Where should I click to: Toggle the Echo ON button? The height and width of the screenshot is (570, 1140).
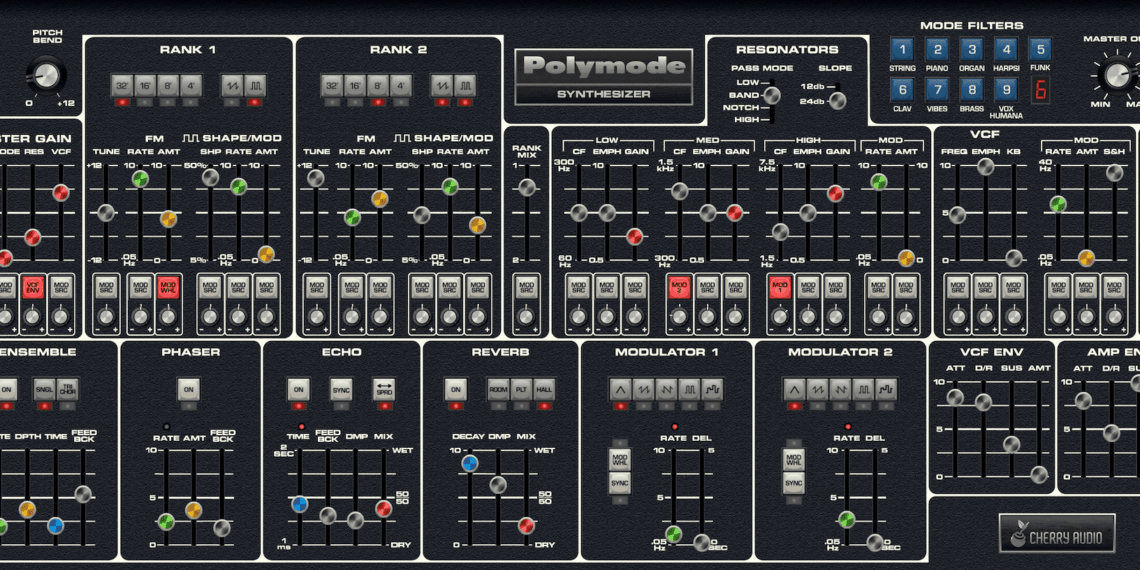click(298, 389)
